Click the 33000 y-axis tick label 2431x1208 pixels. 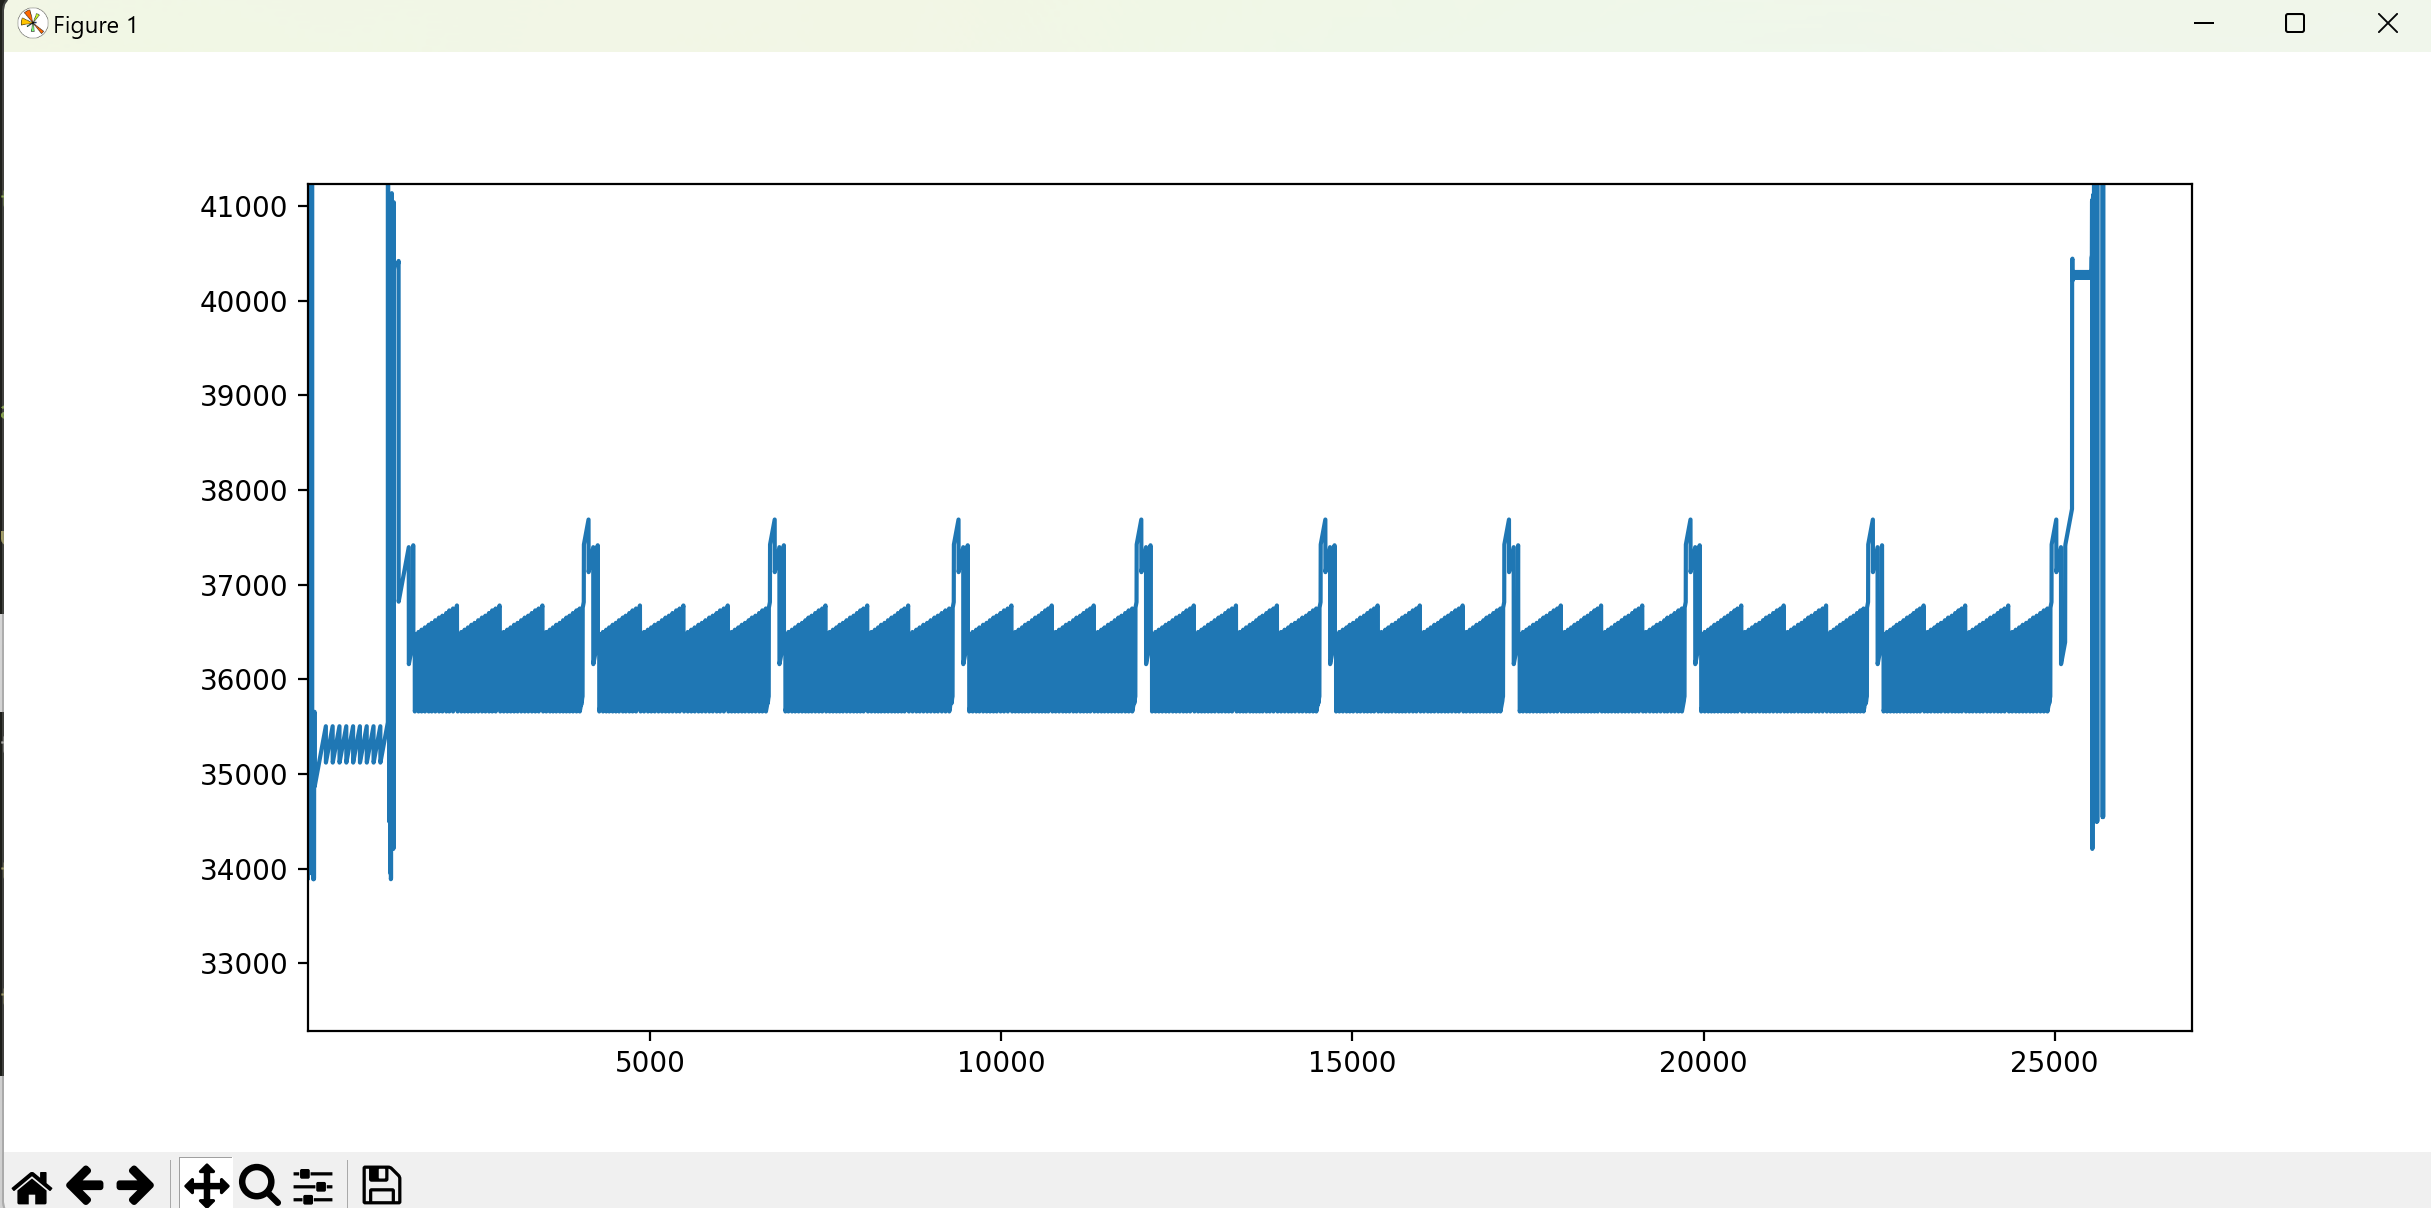click(243, 964)
